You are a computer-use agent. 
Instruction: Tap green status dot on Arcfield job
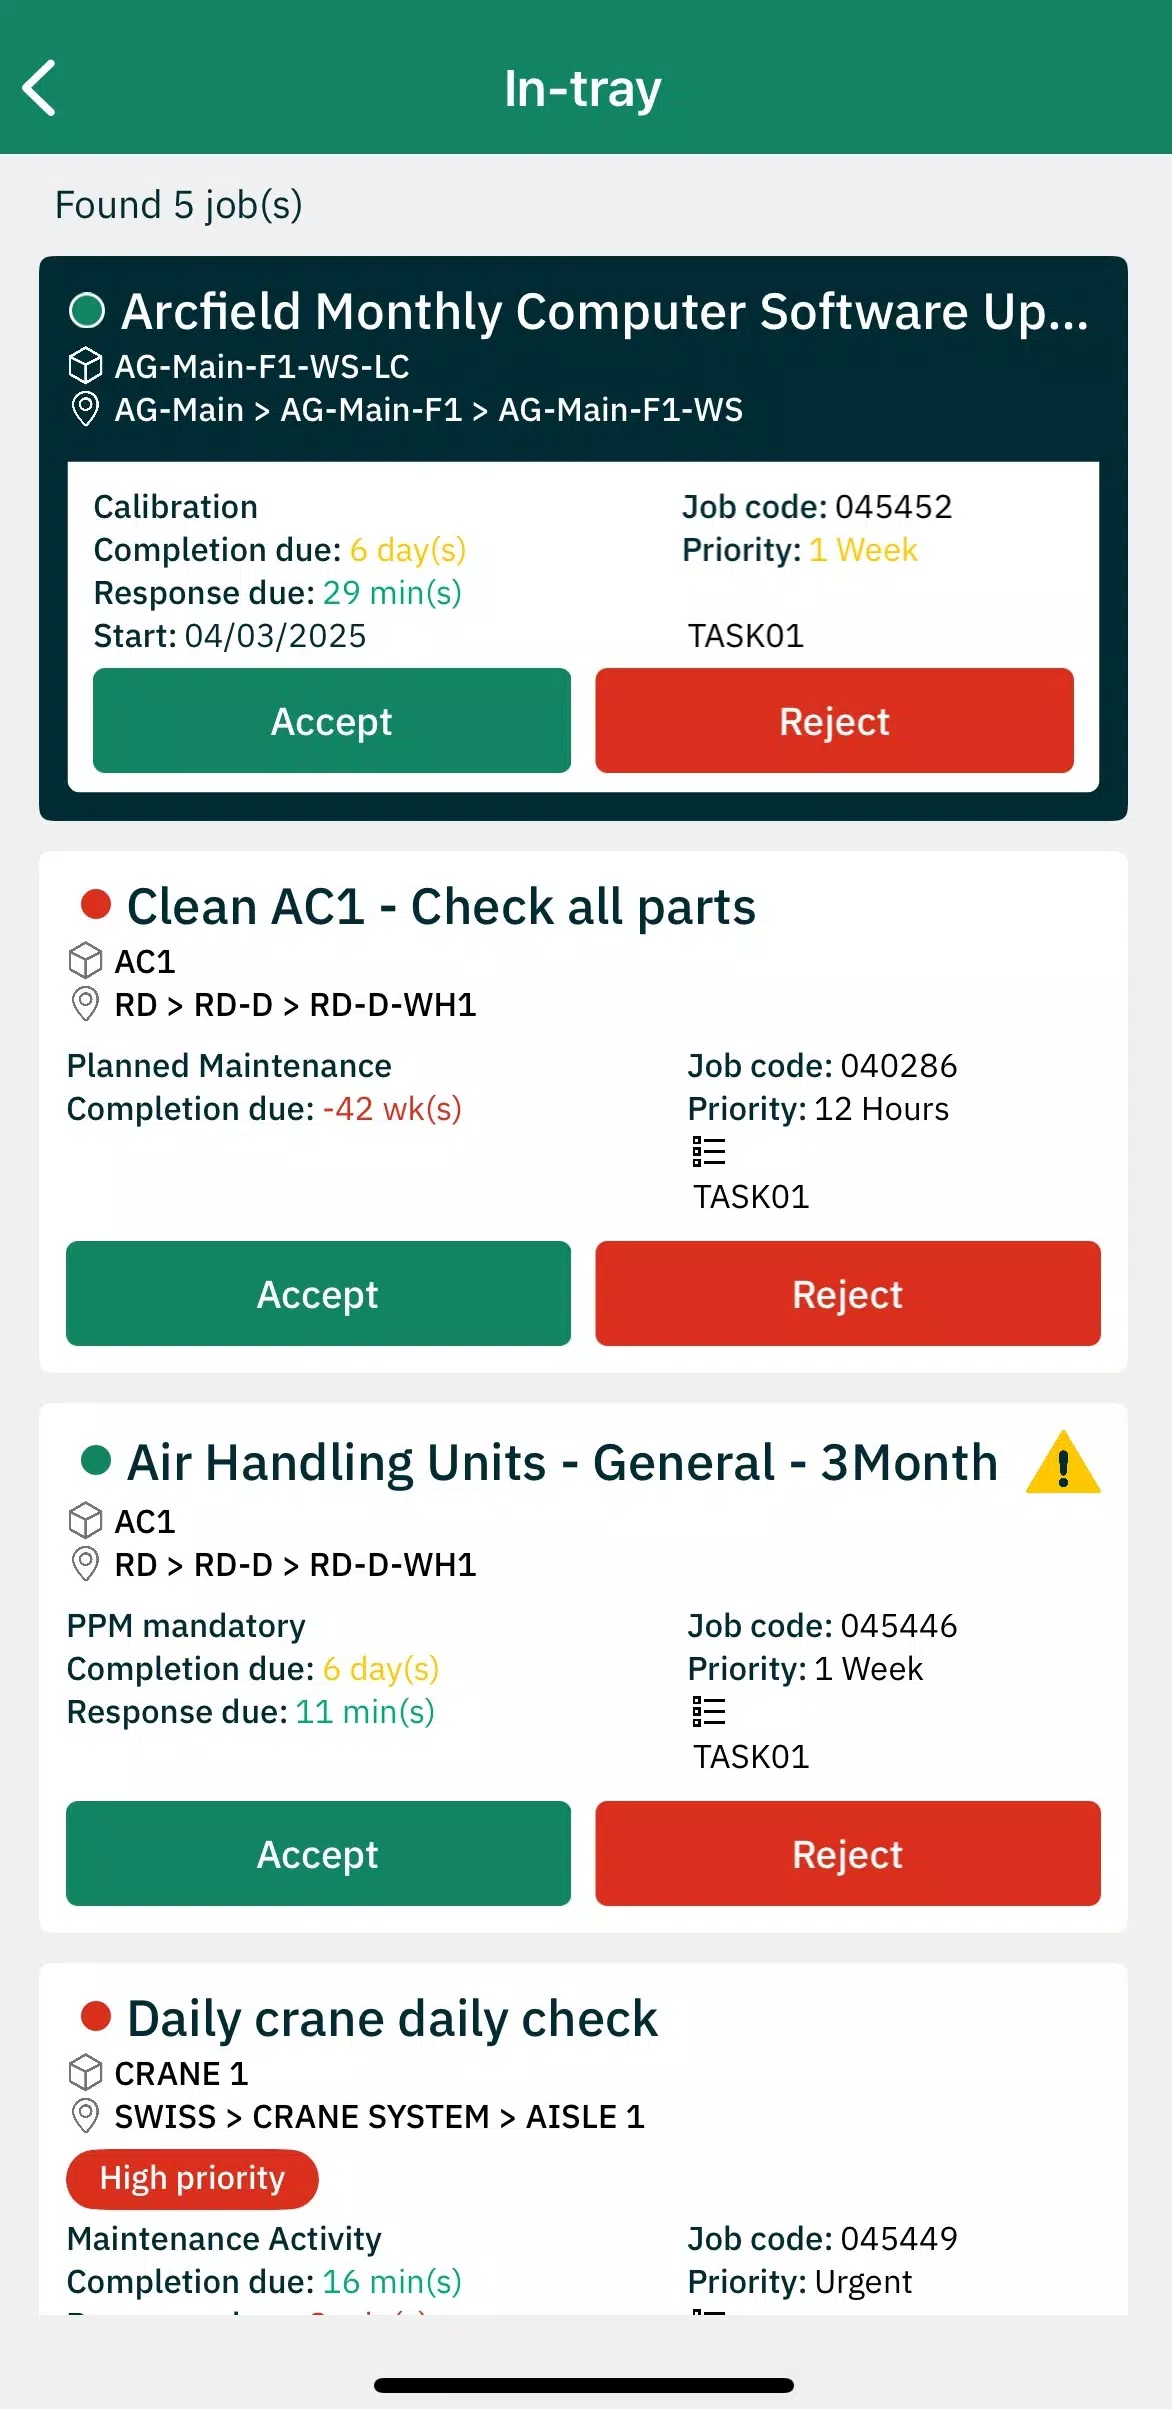click(x=87, y=311)
